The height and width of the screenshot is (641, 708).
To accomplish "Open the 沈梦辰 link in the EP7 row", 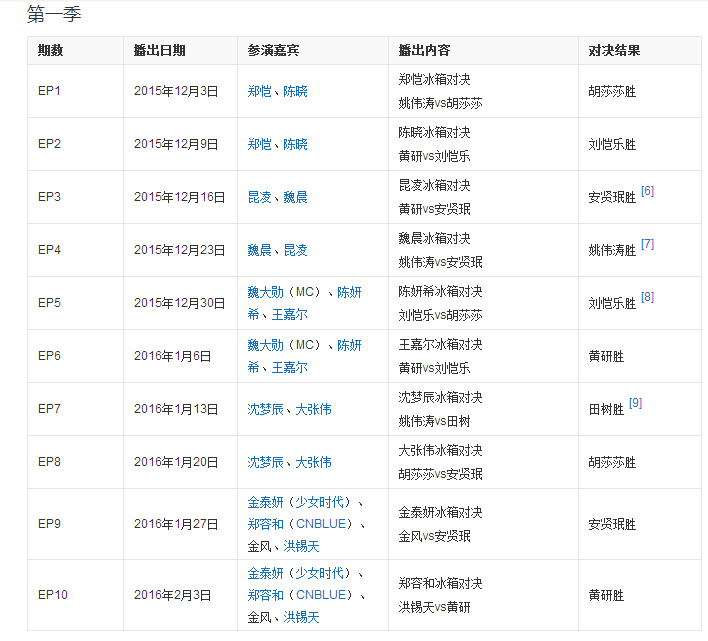I will [266, 409].
